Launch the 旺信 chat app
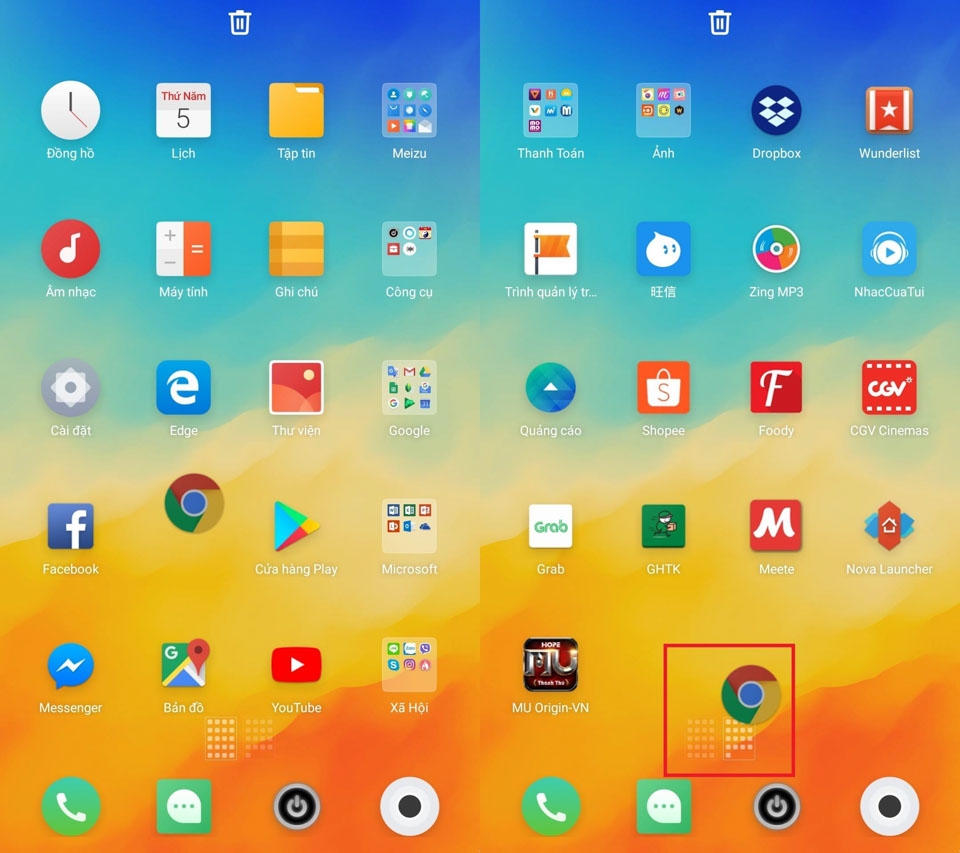The image size is (960, 853). tap(663, 249)
